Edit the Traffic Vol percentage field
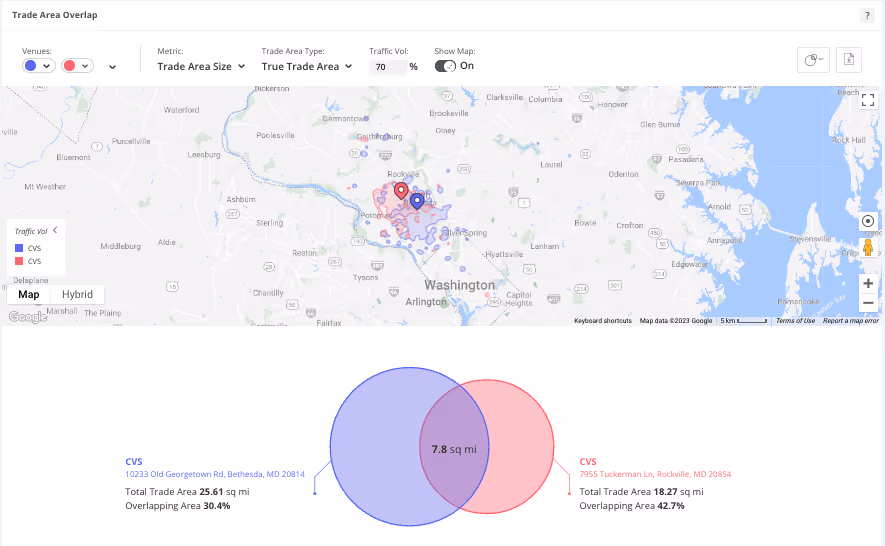The height and width of the screenshot is (546, 885). coord(387,67)
